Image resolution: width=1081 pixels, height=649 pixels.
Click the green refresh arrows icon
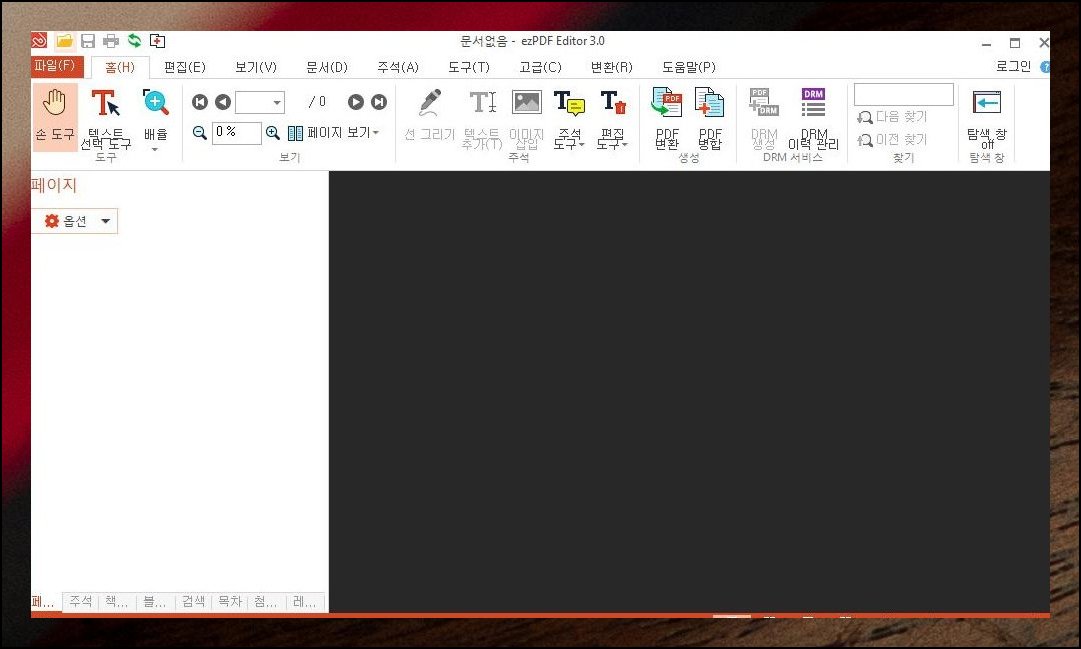pyautogui.click(x=134, y=41)
